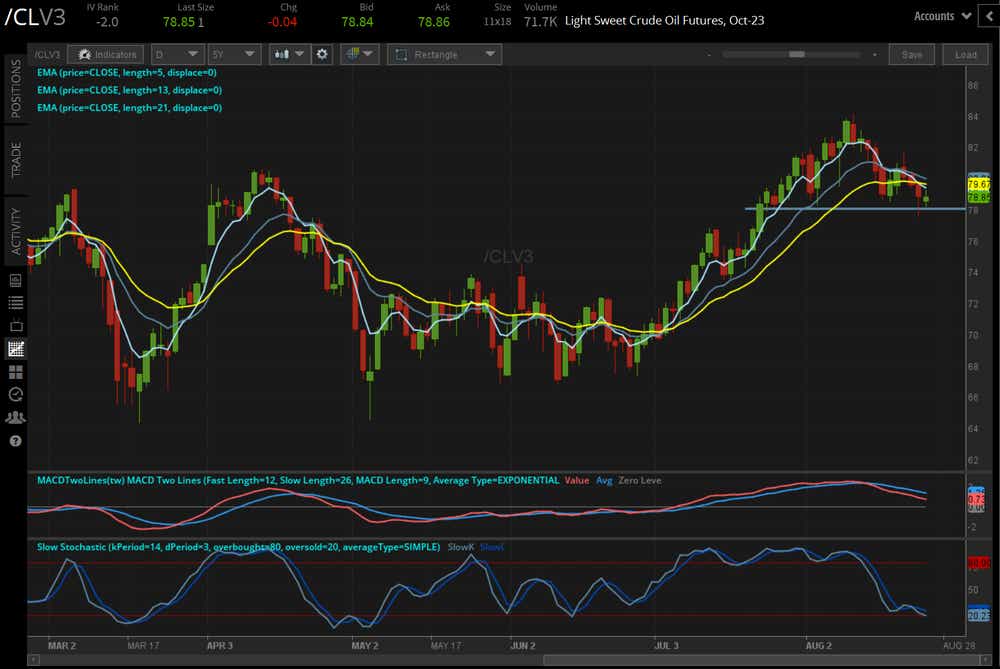Viewport: 1000px width, 669px height.
Task: Click the Last price 78.85
Action: (x=179, y=22)
